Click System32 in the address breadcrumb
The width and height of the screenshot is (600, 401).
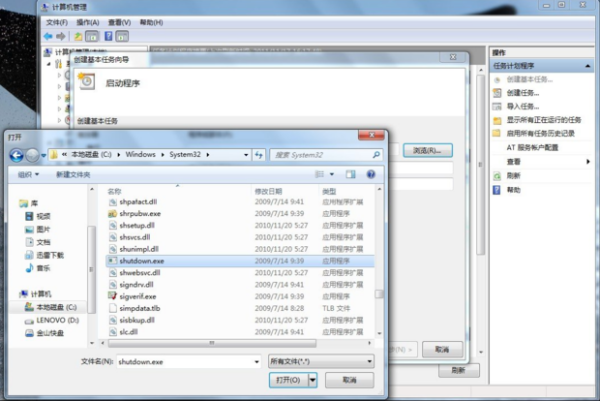coord(185,155)
